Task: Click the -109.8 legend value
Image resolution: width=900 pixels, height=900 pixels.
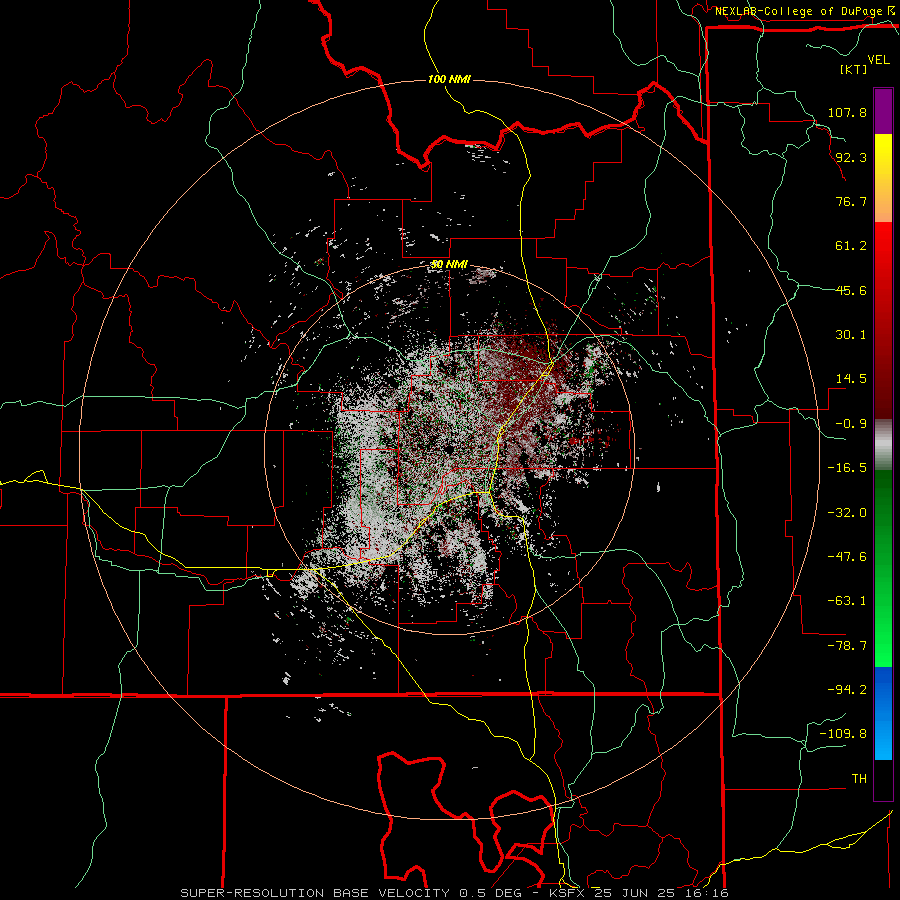Action: coord(843,734)
